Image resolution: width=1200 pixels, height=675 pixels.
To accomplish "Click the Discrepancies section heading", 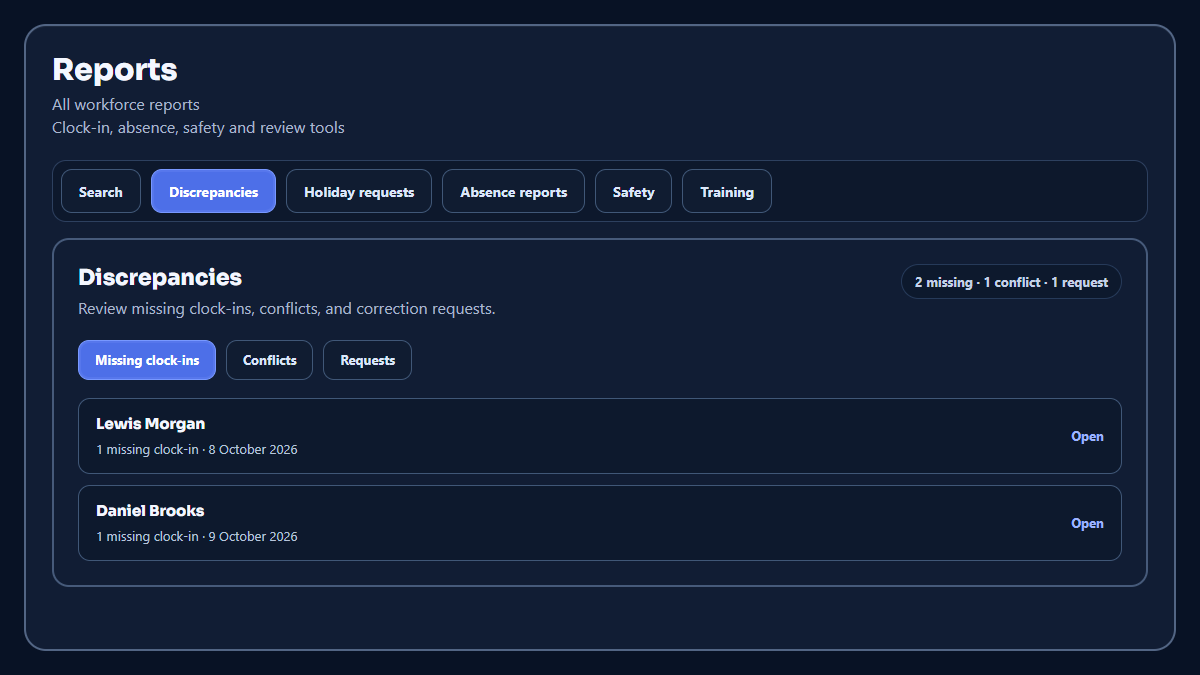I will [x=160, y=277].
